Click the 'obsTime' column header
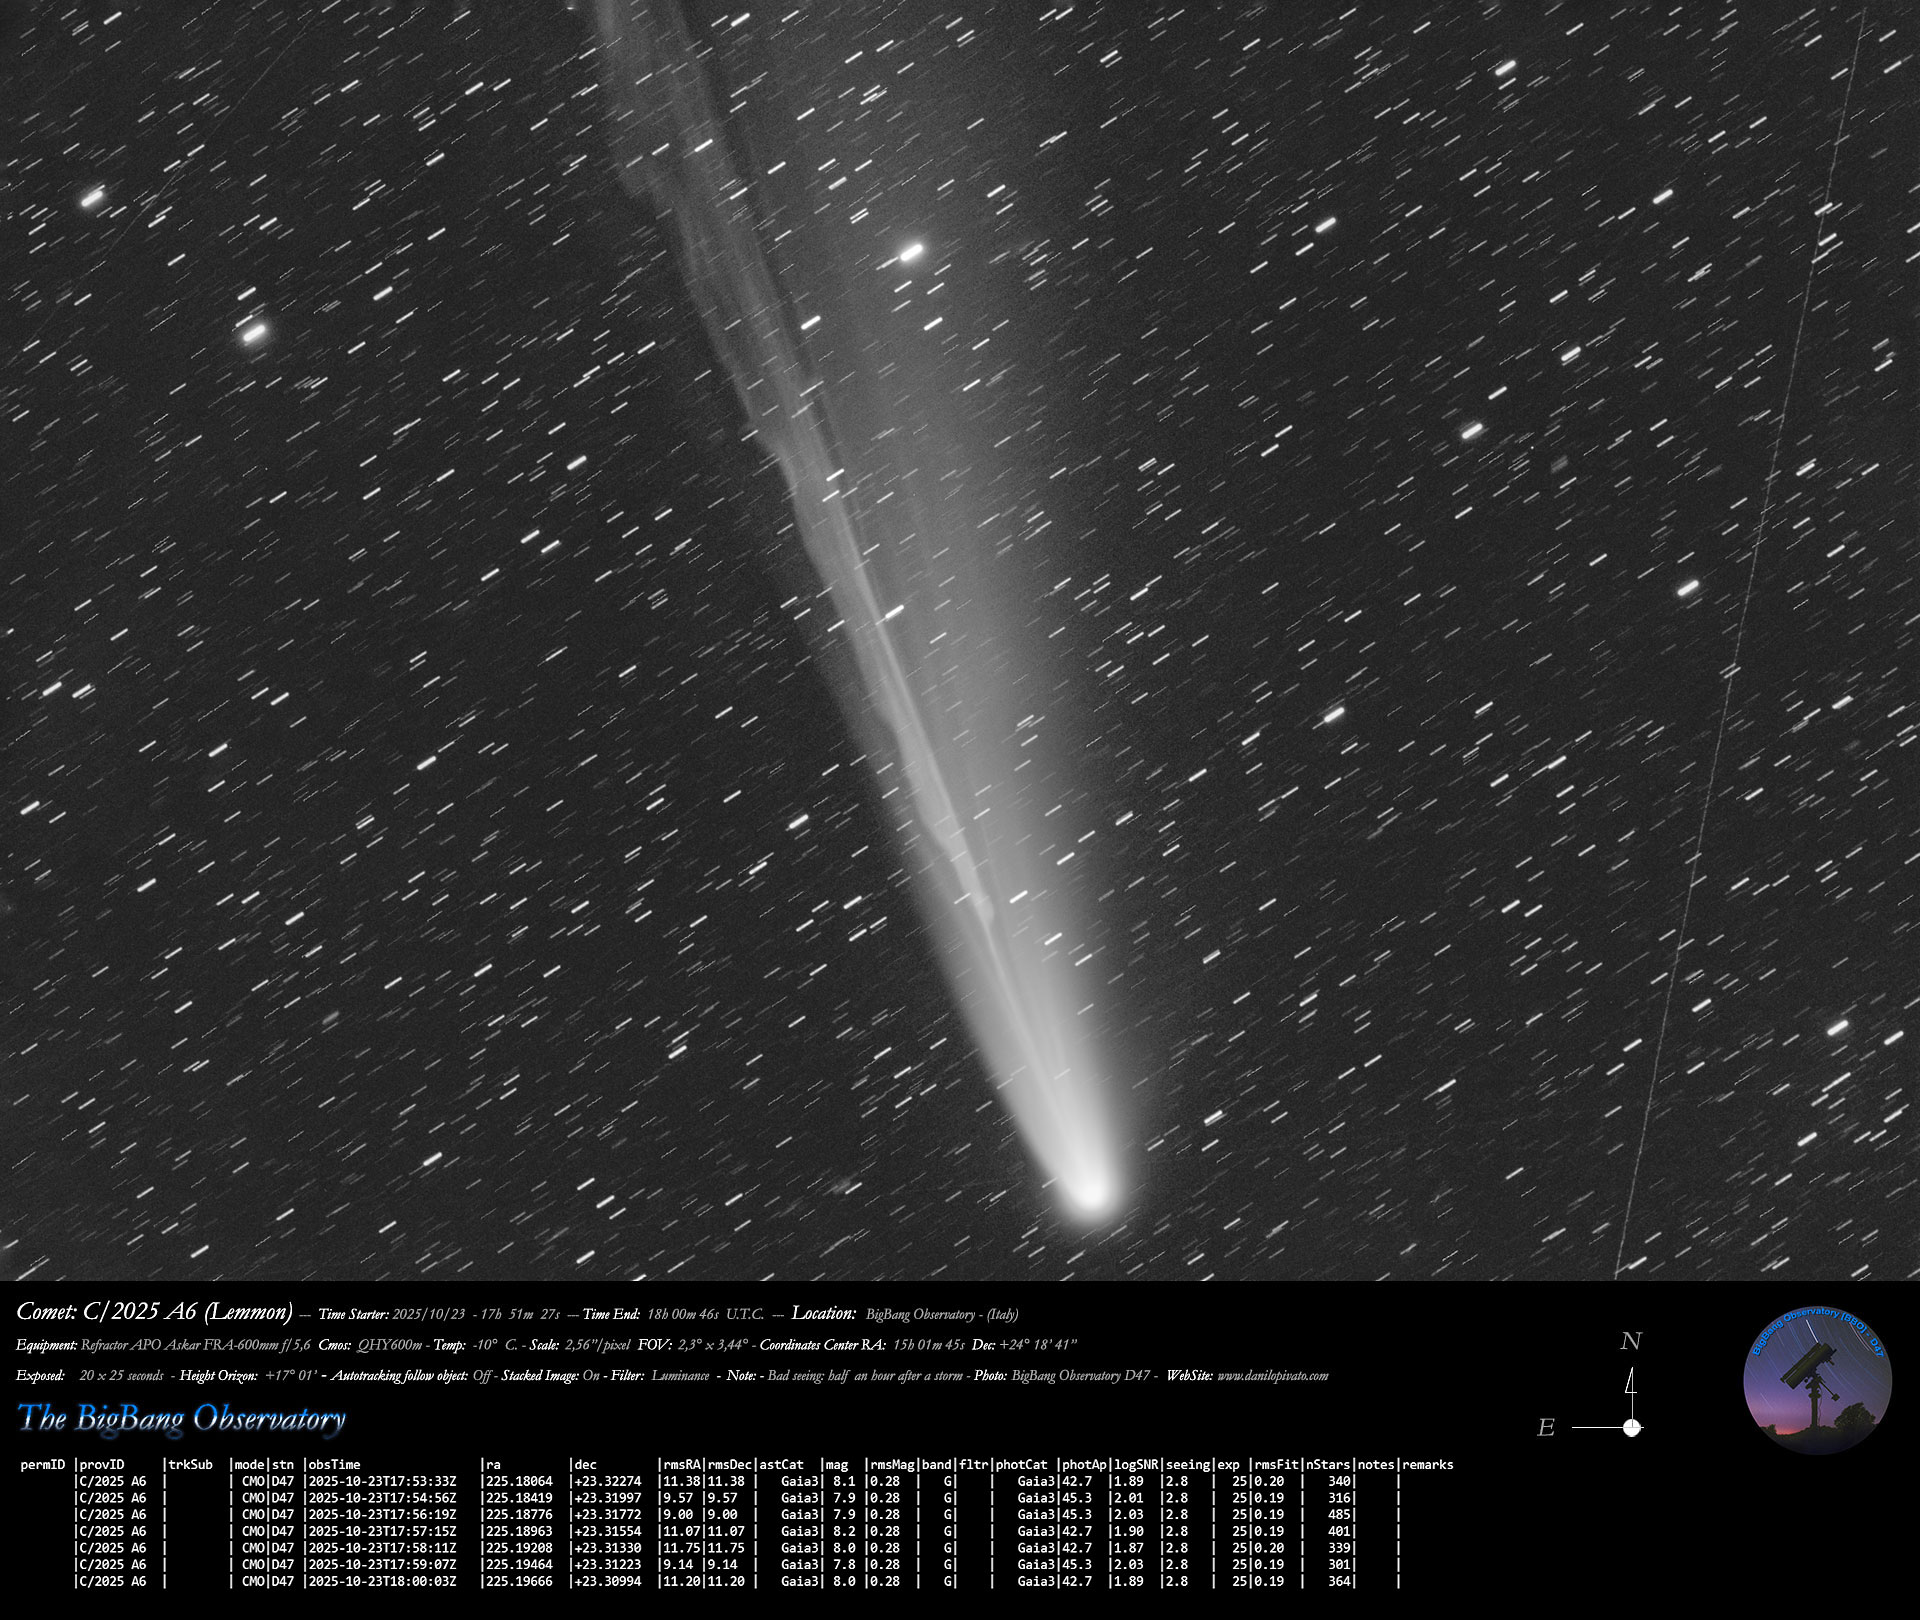Viewport: 1920px width, 1620px height. point(334,1465)
